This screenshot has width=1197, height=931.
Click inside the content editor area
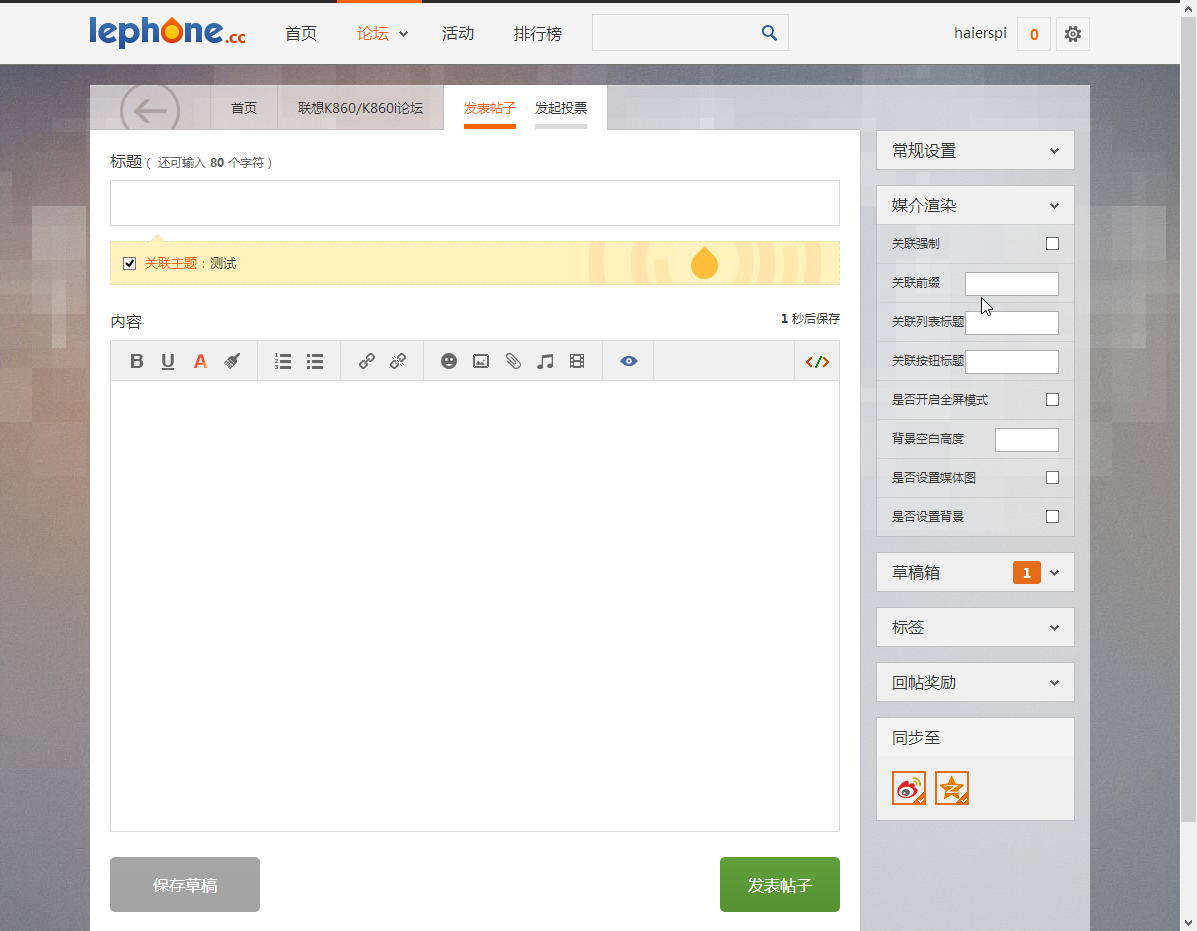coord(475,606)
